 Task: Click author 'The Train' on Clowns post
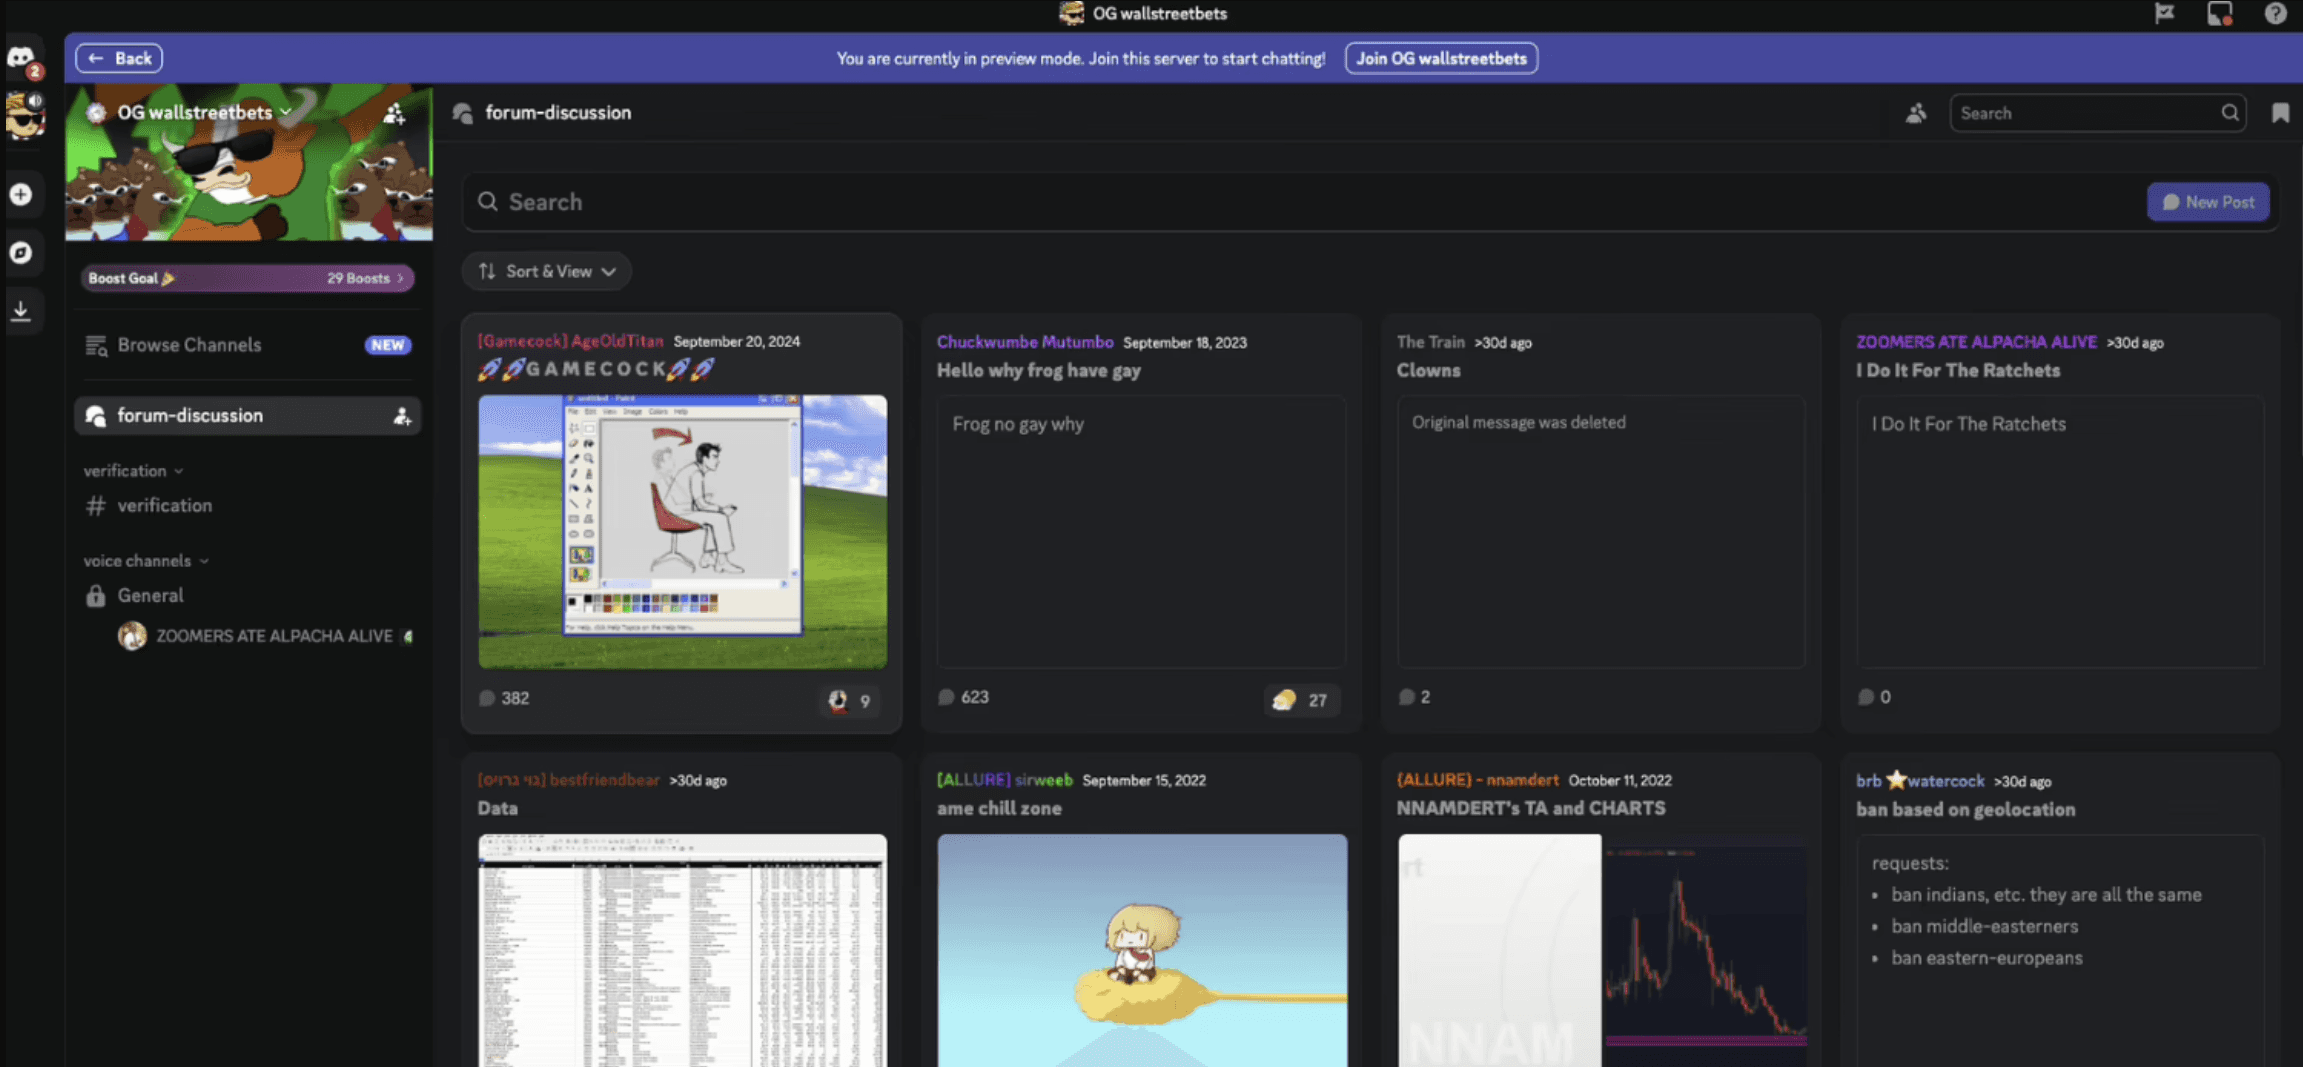click(x=1430, y=342)
